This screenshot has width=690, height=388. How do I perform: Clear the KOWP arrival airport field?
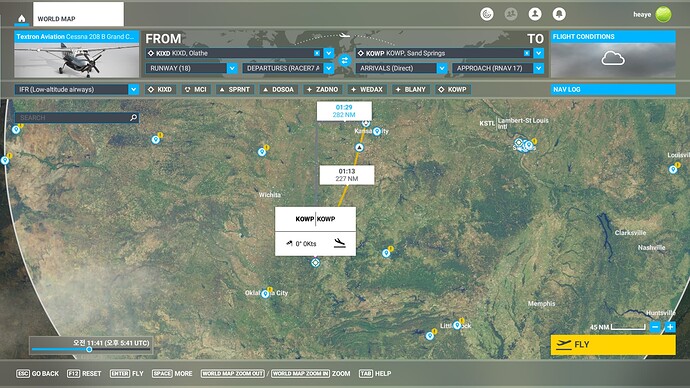point(527,53)
